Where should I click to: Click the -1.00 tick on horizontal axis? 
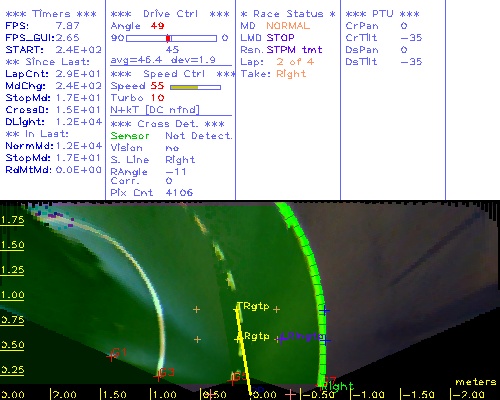click(x=367, y=395)
